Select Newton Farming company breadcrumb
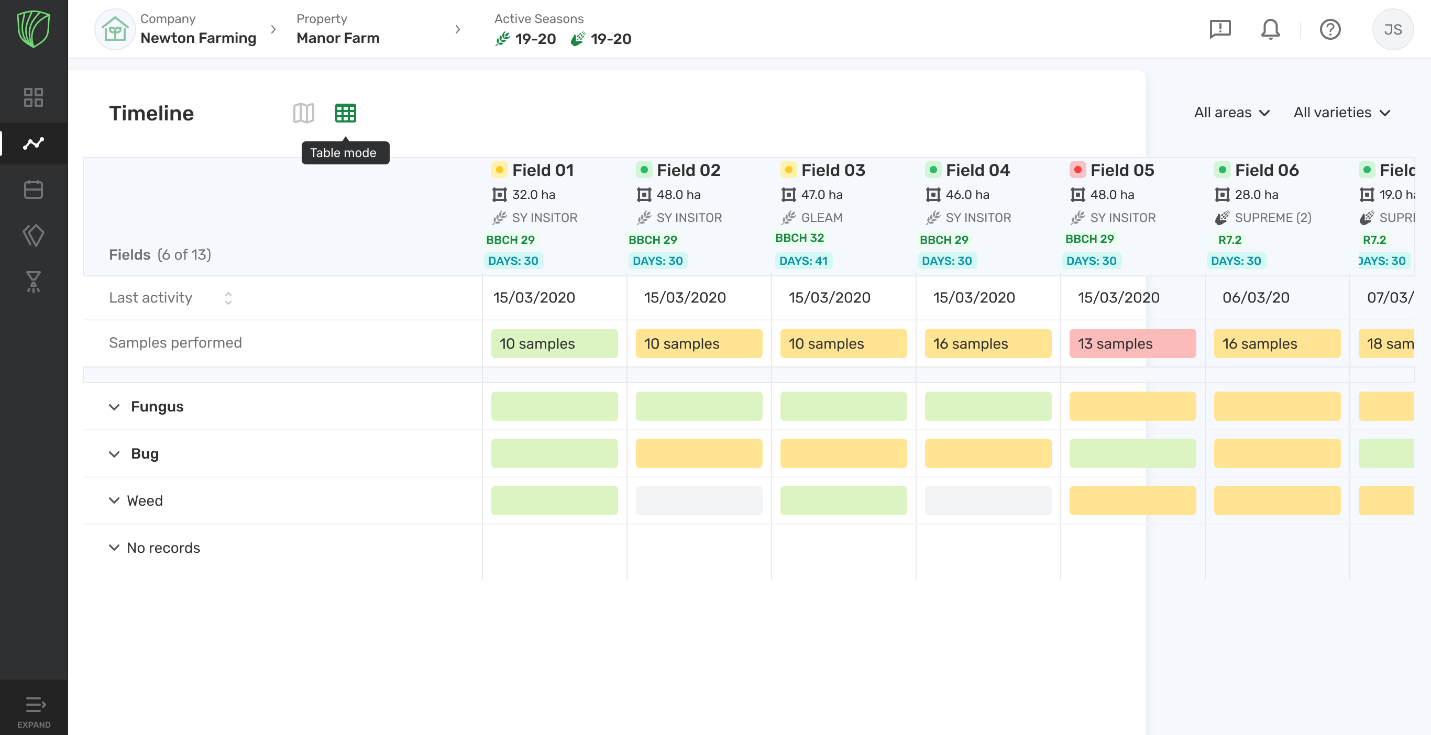Viewport: 1431px width, 735px height. pyautogui.click(x=197, y=38)
